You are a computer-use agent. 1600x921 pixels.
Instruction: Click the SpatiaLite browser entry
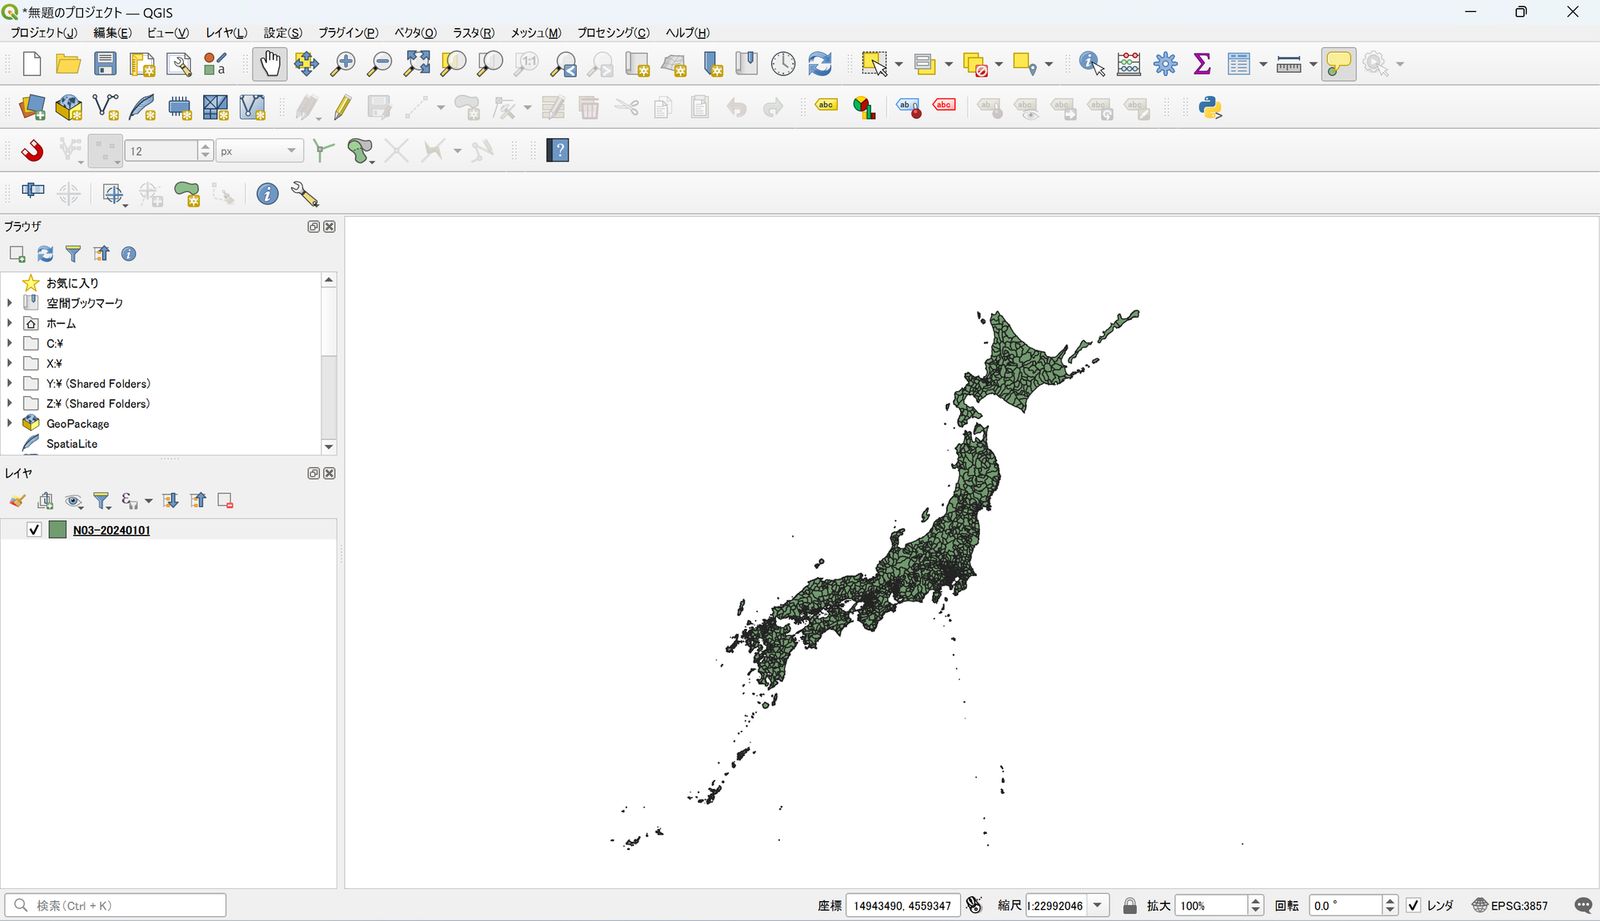(x=72, y=444)
